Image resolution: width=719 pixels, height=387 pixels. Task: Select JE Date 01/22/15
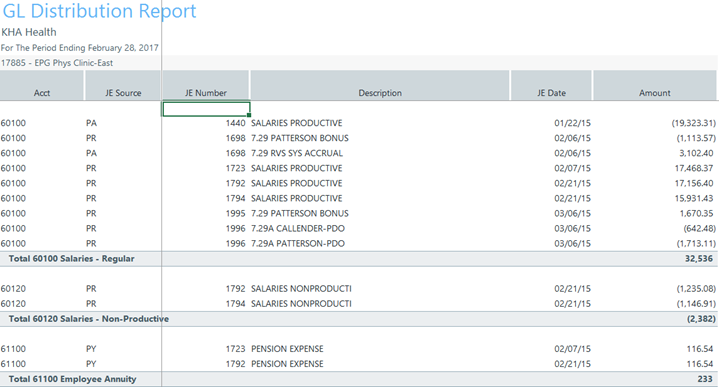(x=572, y=123)
